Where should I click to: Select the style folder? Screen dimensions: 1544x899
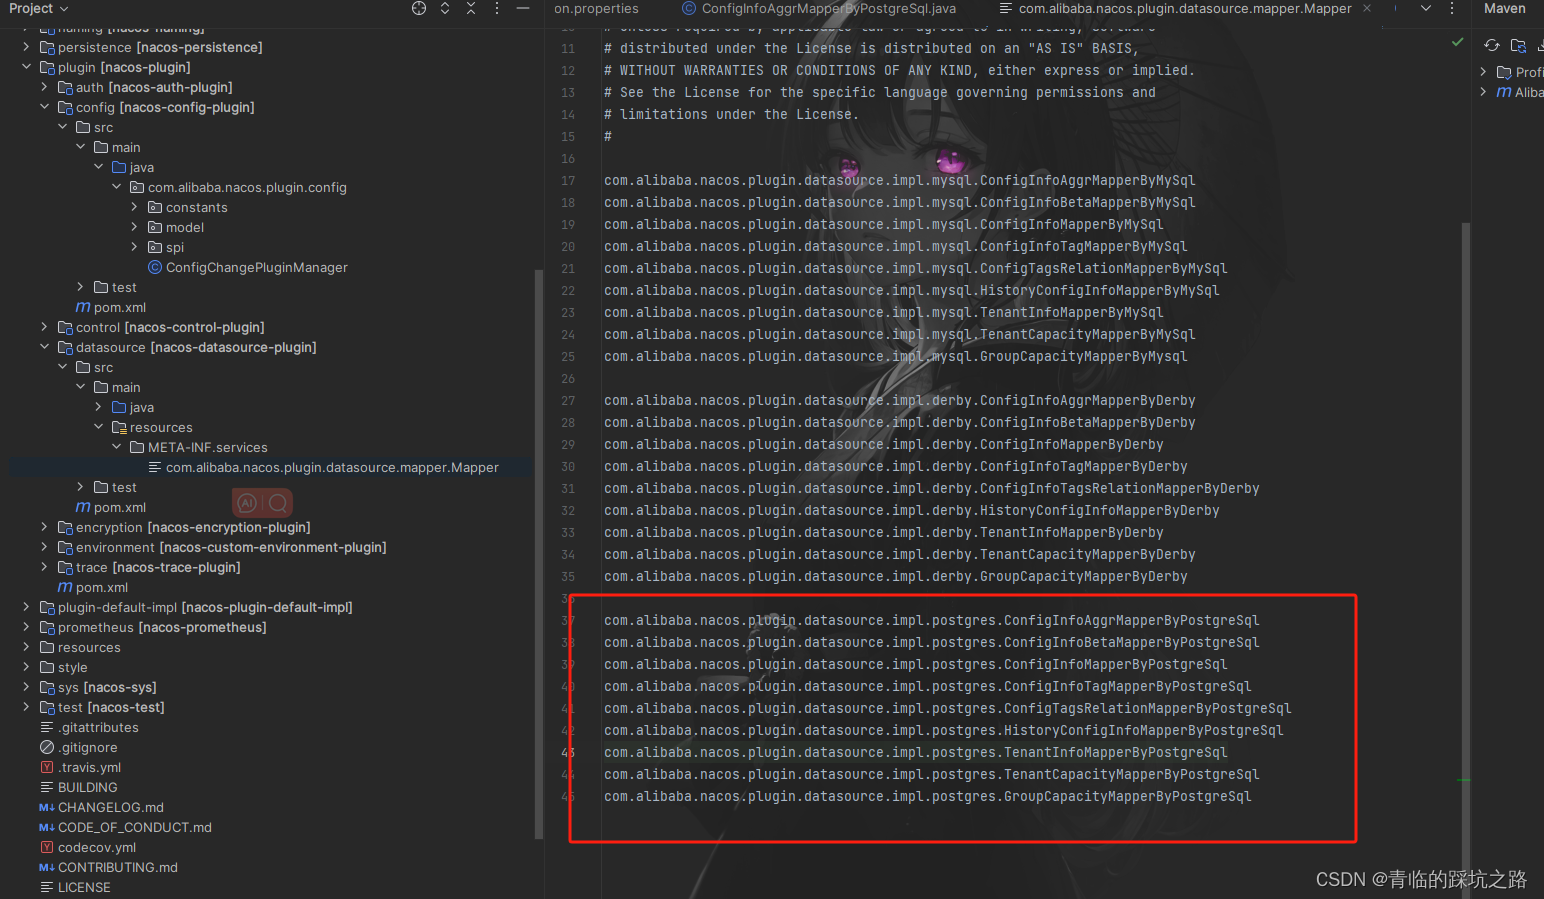(x=72, y=667)
